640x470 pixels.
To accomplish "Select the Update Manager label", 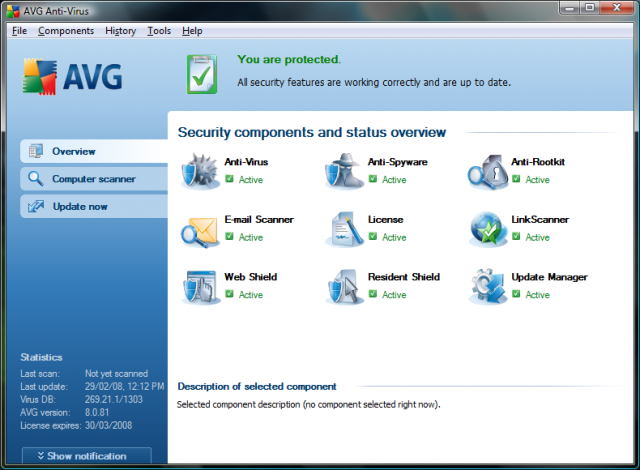I will pyautogui.click(x=549, y=277).
